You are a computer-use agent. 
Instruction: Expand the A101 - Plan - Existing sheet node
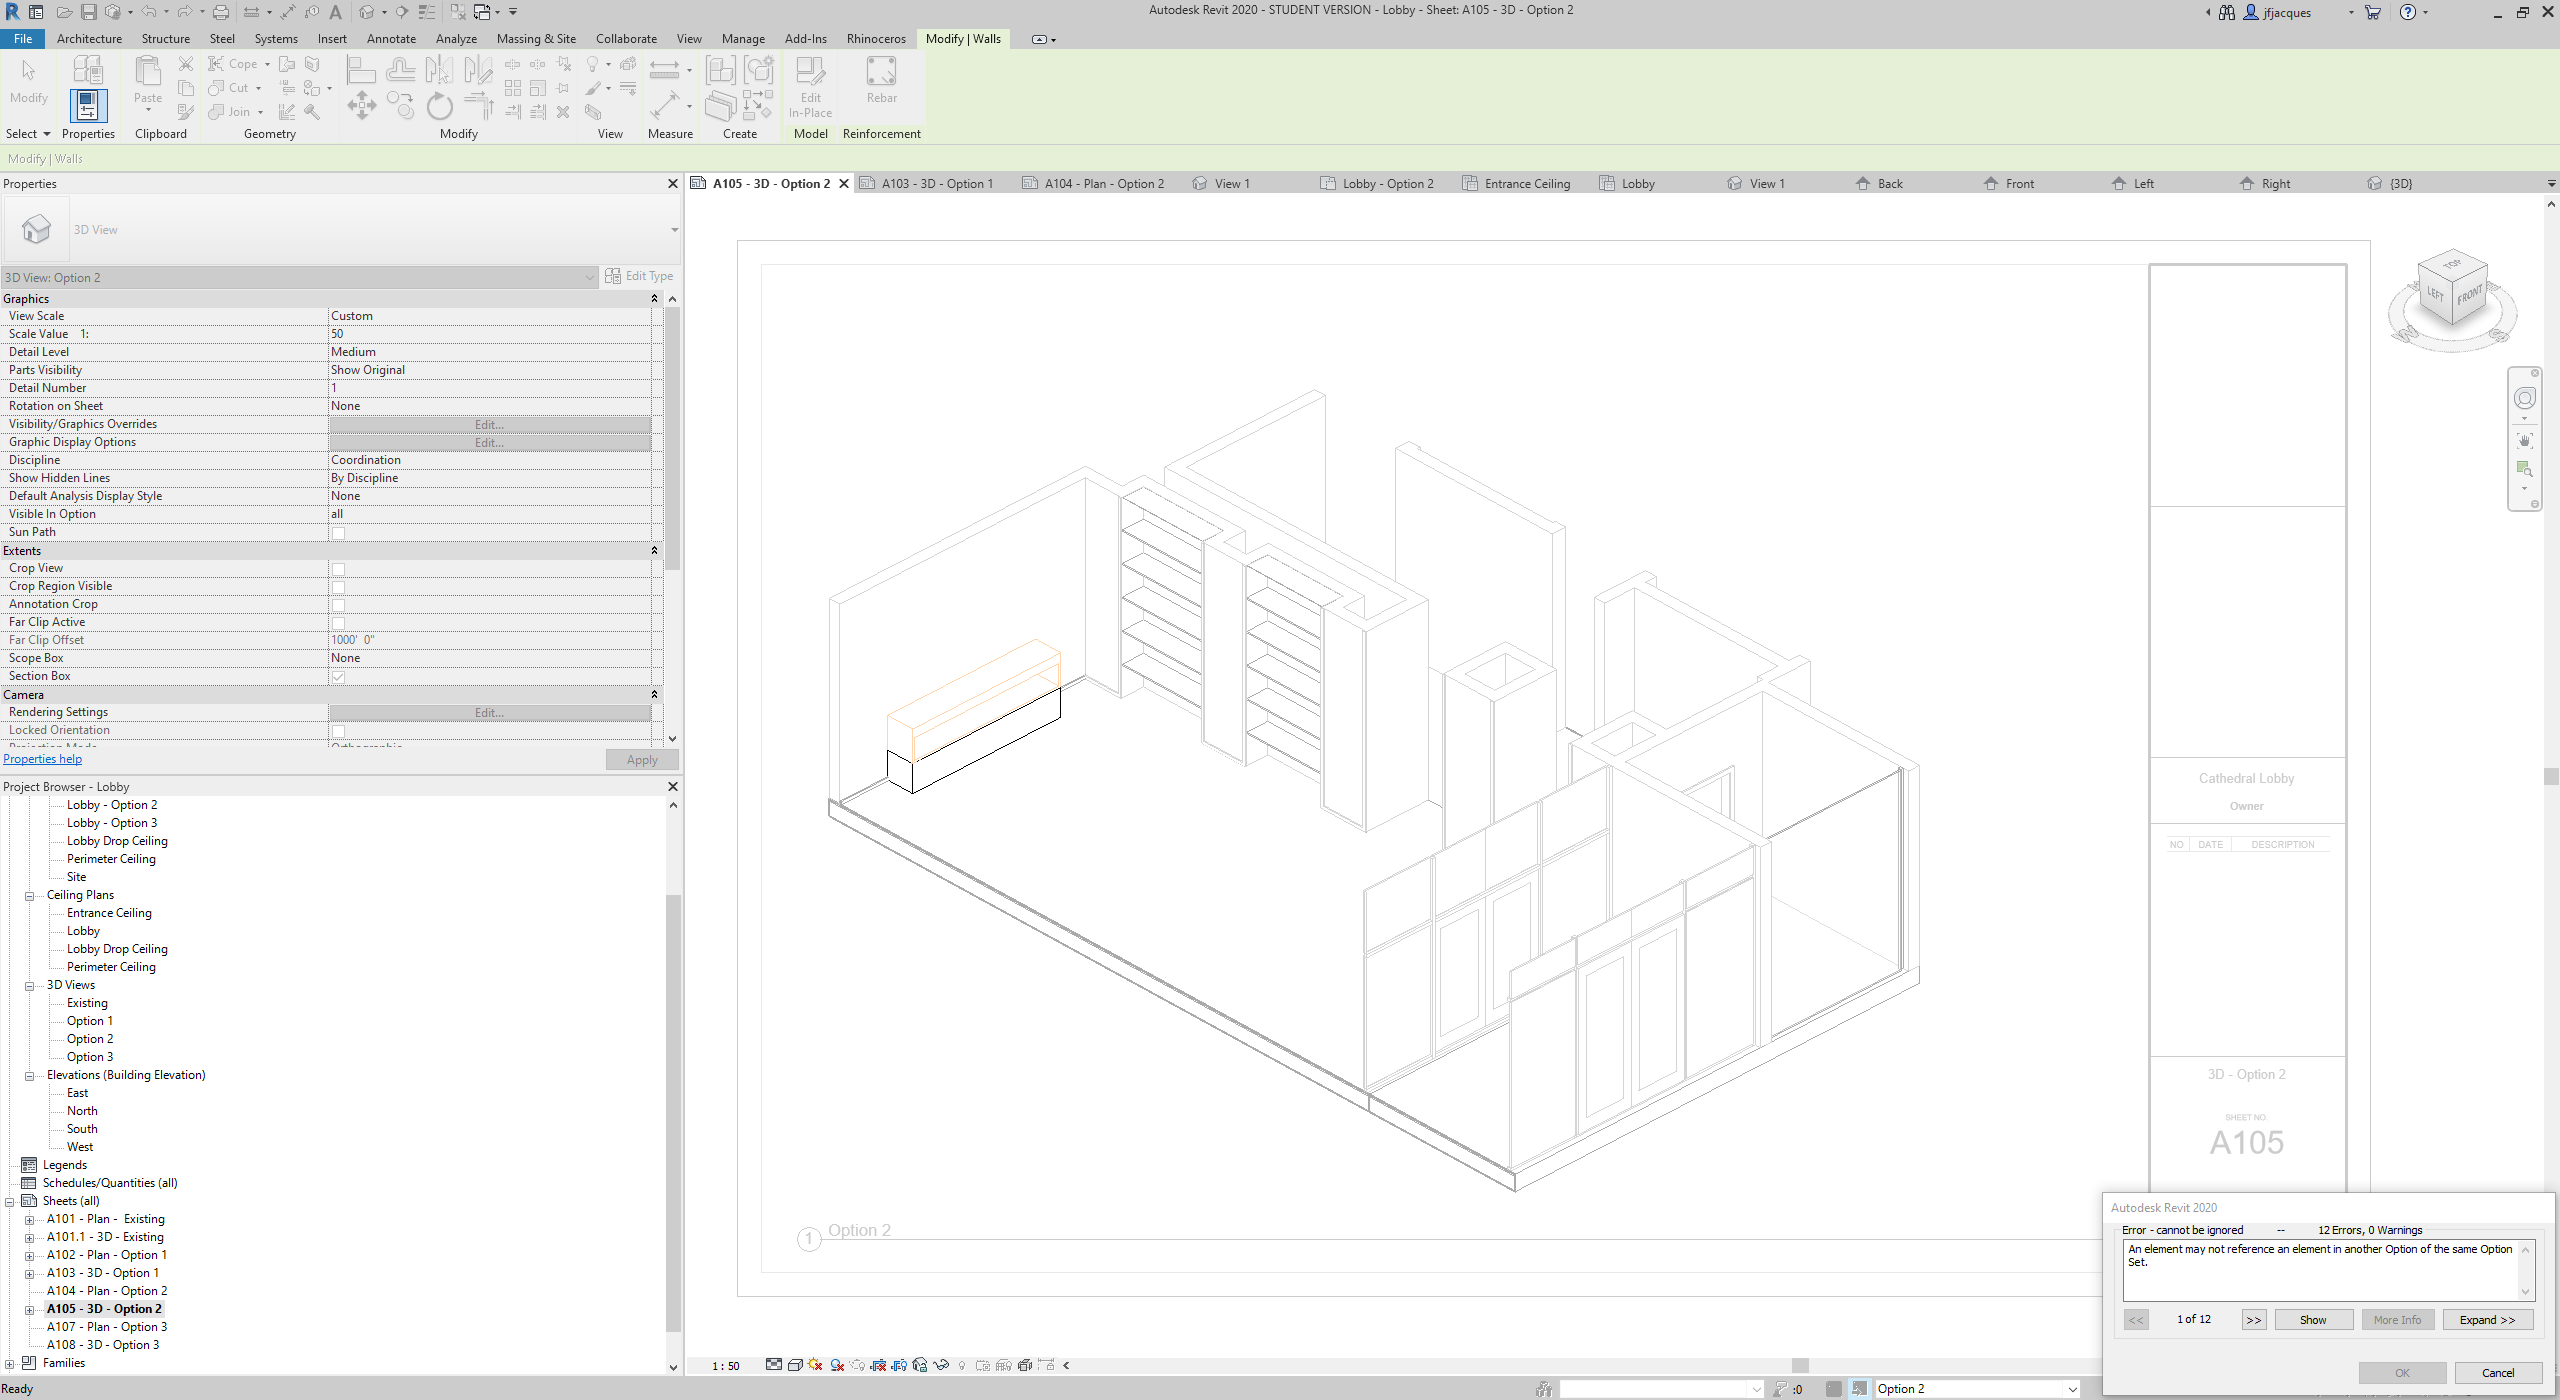[x=29, y=1218]
